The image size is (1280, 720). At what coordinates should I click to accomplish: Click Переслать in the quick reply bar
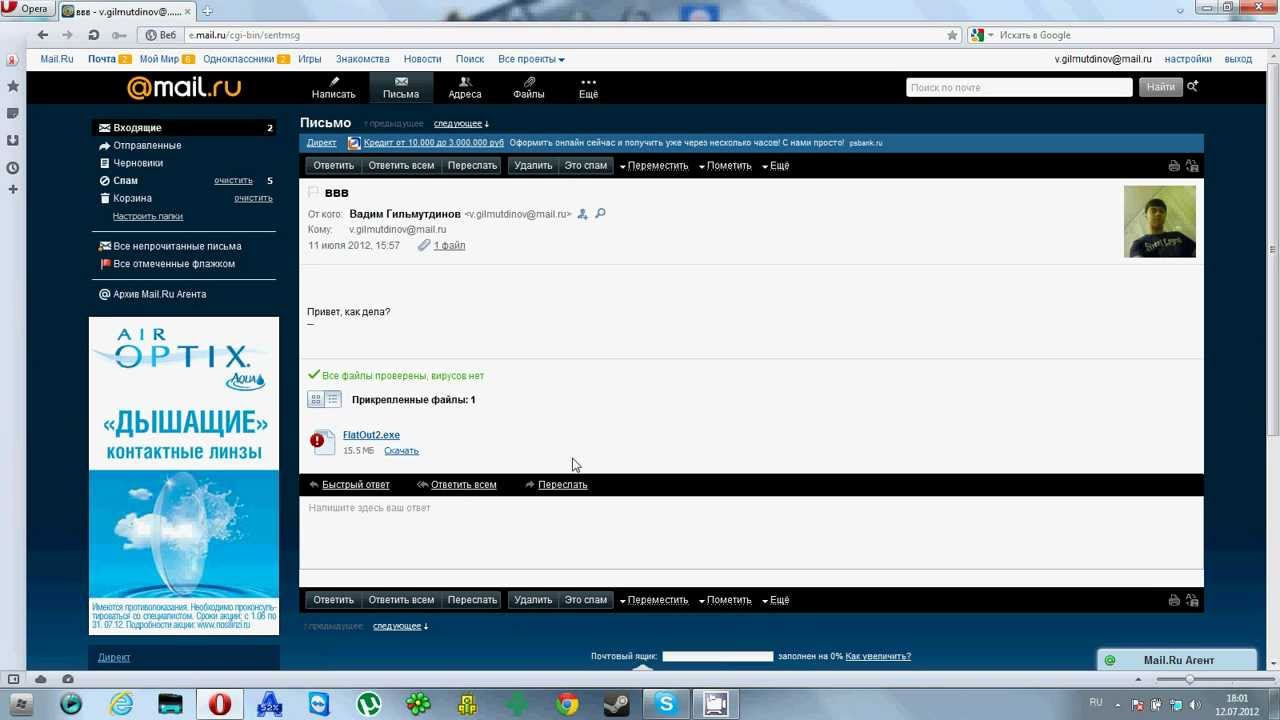point(562,485)
